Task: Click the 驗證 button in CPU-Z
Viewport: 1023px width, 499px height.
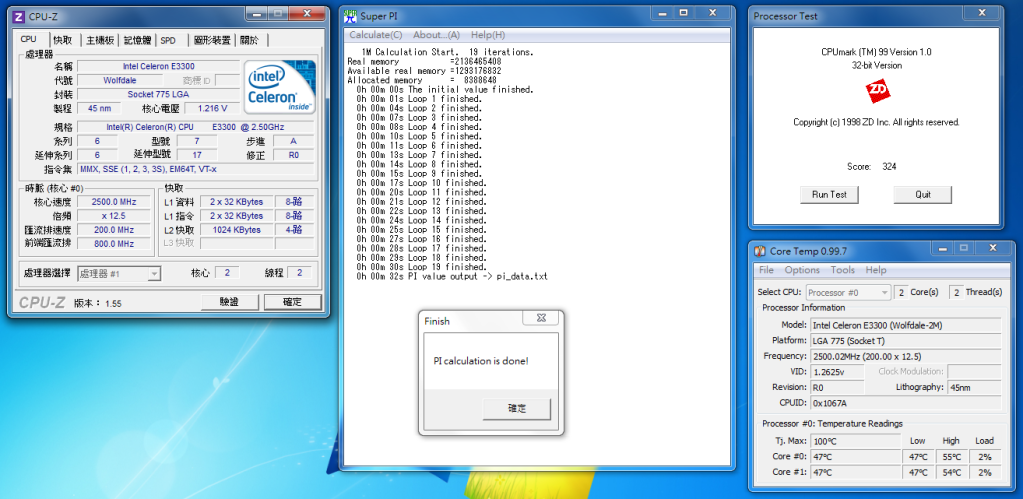Action: pos(229,301)
